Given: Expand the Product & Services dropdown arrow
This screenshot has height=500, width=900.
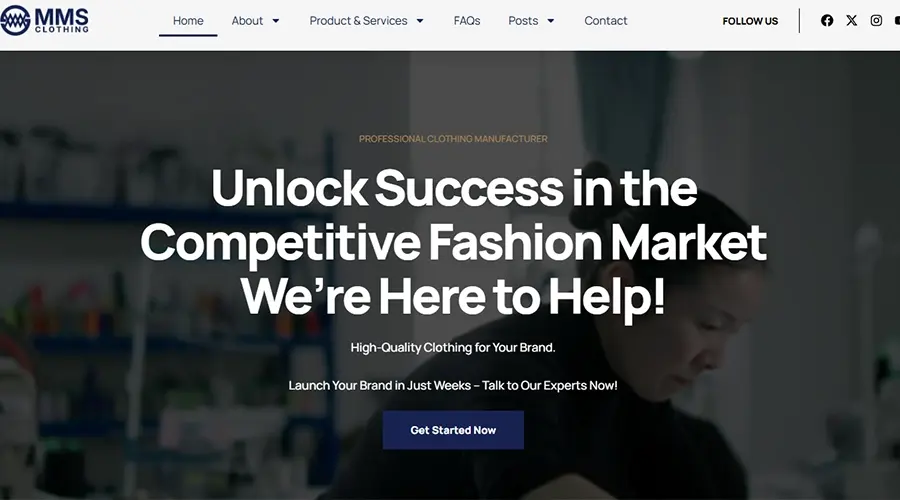Looking at the screenshot, I should pyautogui.click(x=420, y=21).
